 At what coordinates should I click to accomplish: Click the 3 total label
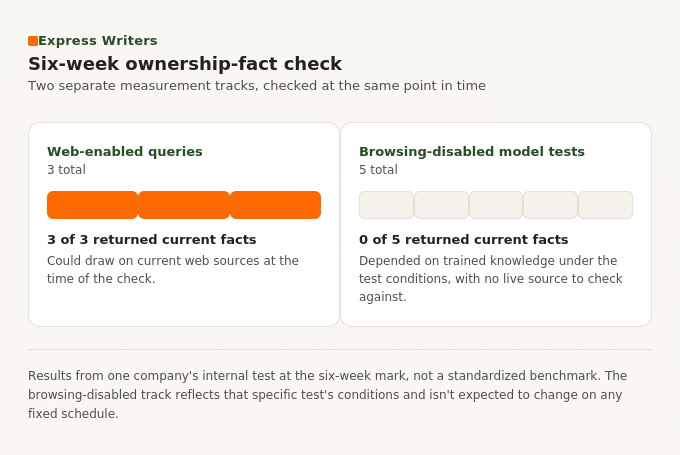tap(66, 170)
